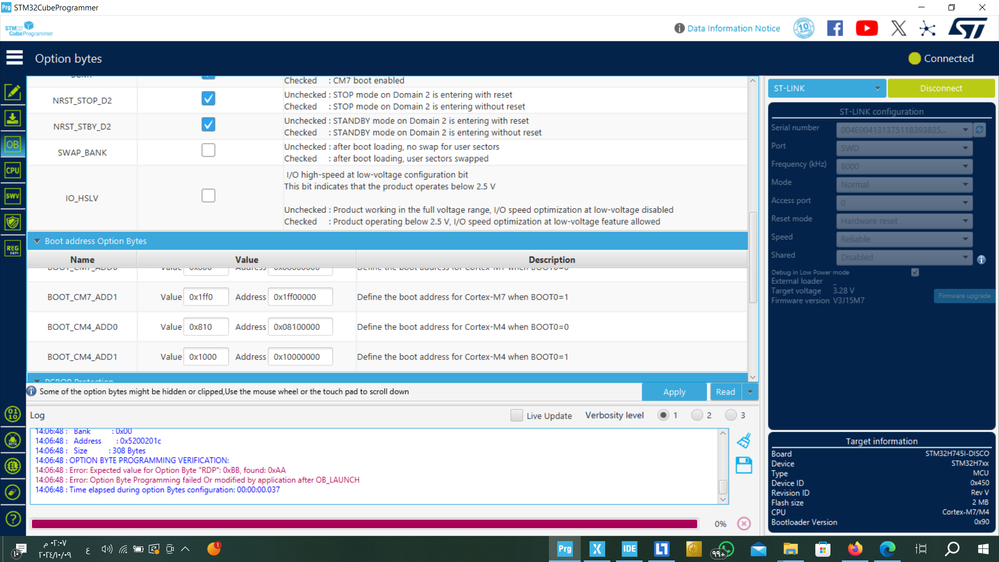
Task: Open the 10 years anniversary badge icon
Action: tap(803, 28)
